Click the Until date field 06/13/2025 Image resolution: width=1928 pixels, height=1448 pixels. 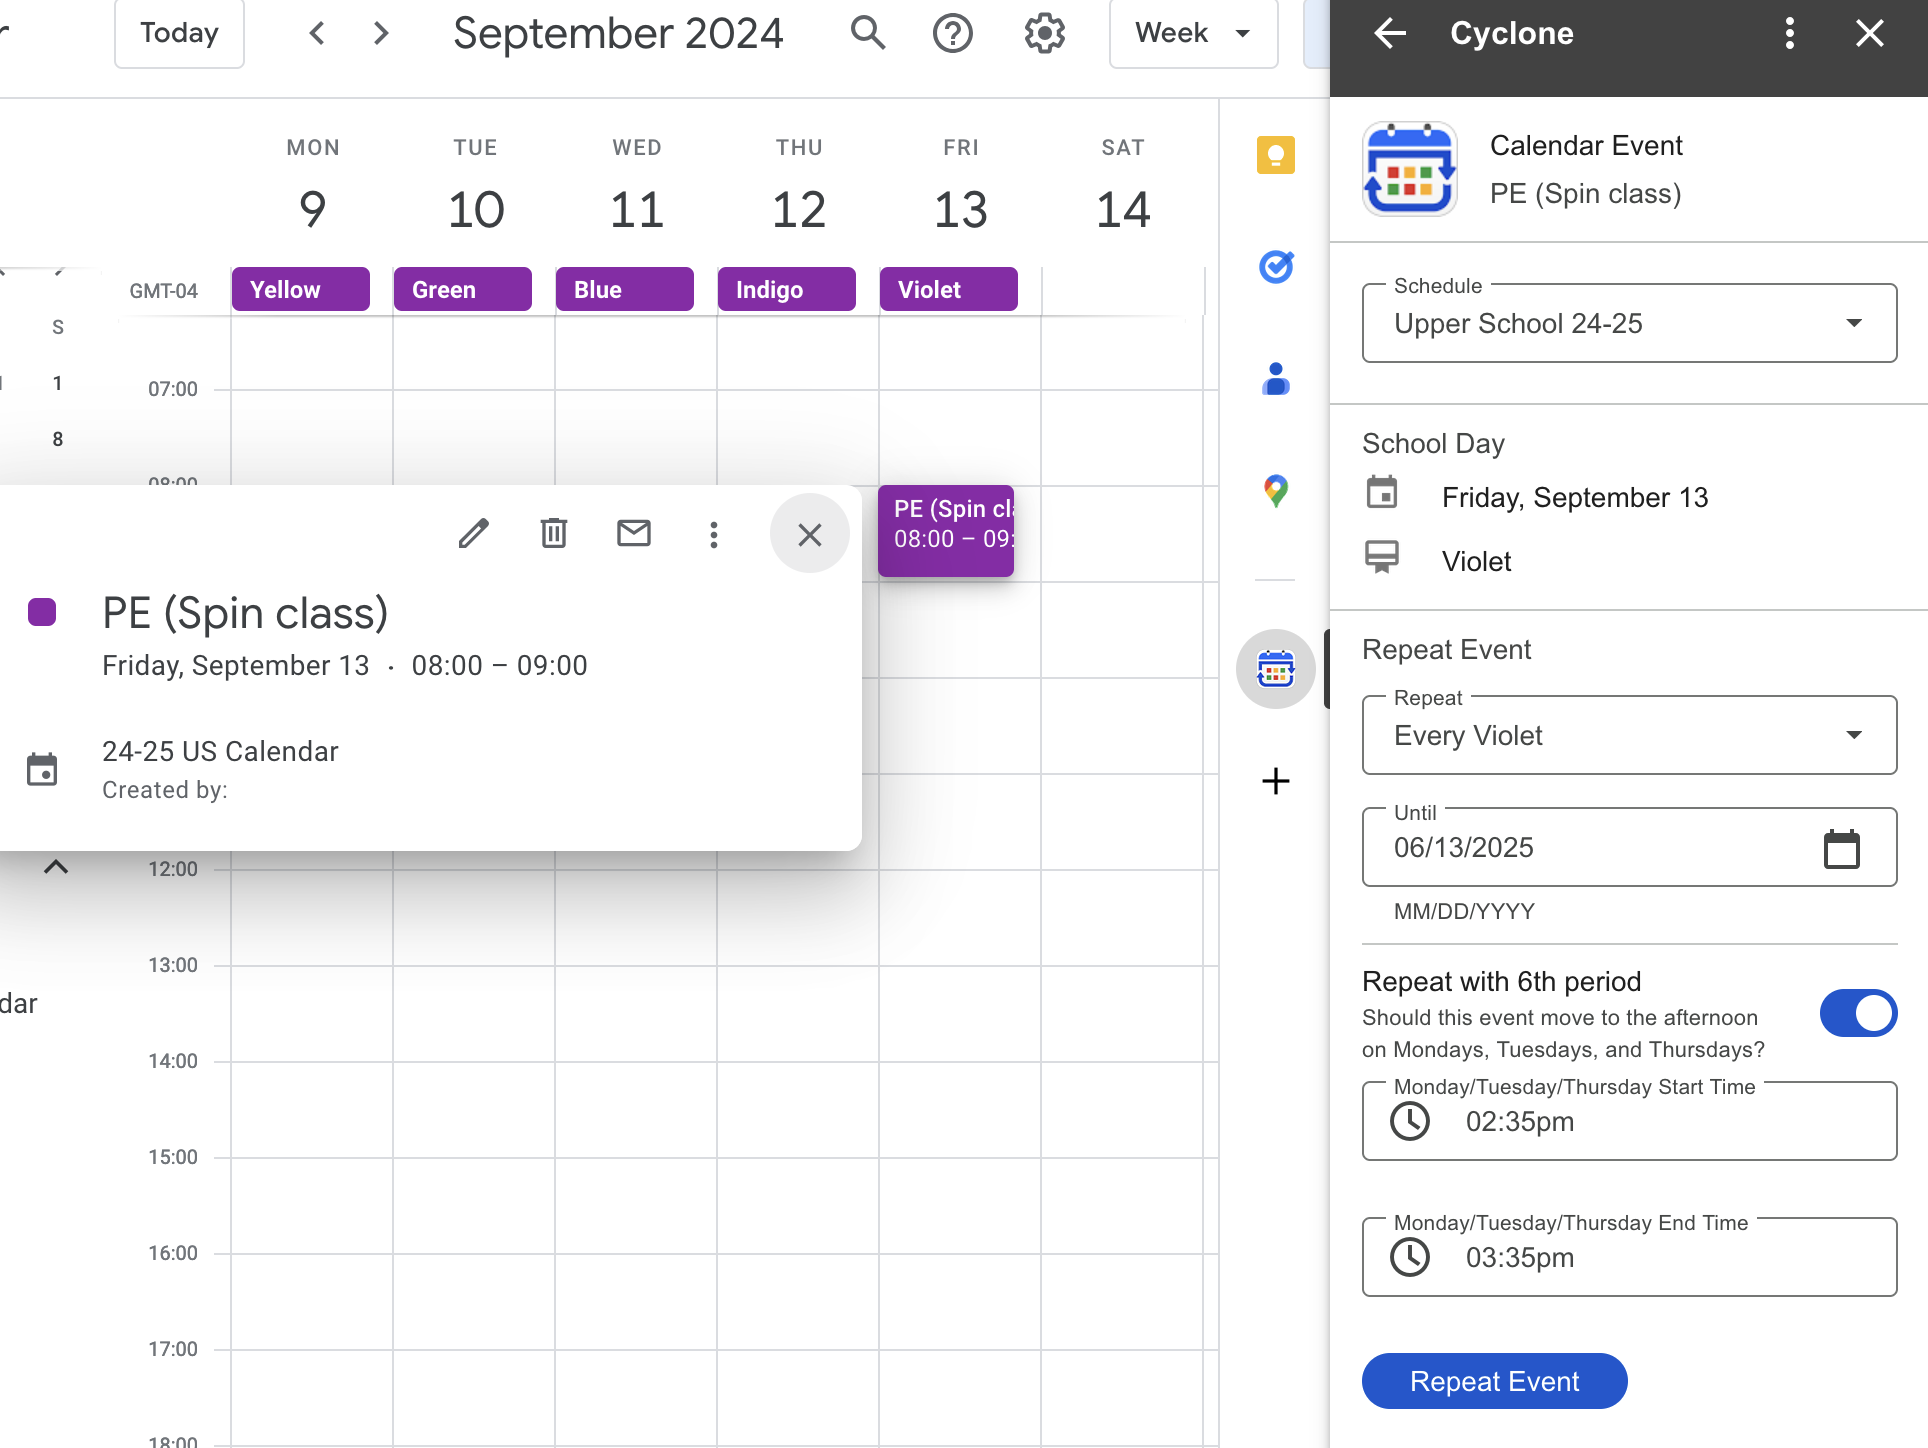[x=1629, y=847]
